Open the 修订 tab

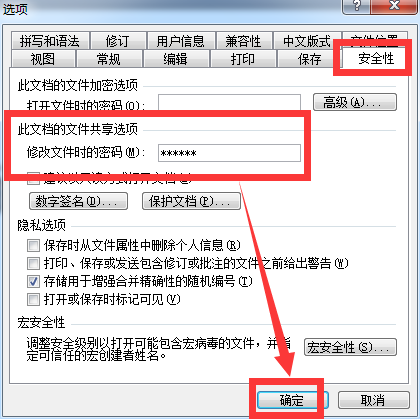(118, 41)
